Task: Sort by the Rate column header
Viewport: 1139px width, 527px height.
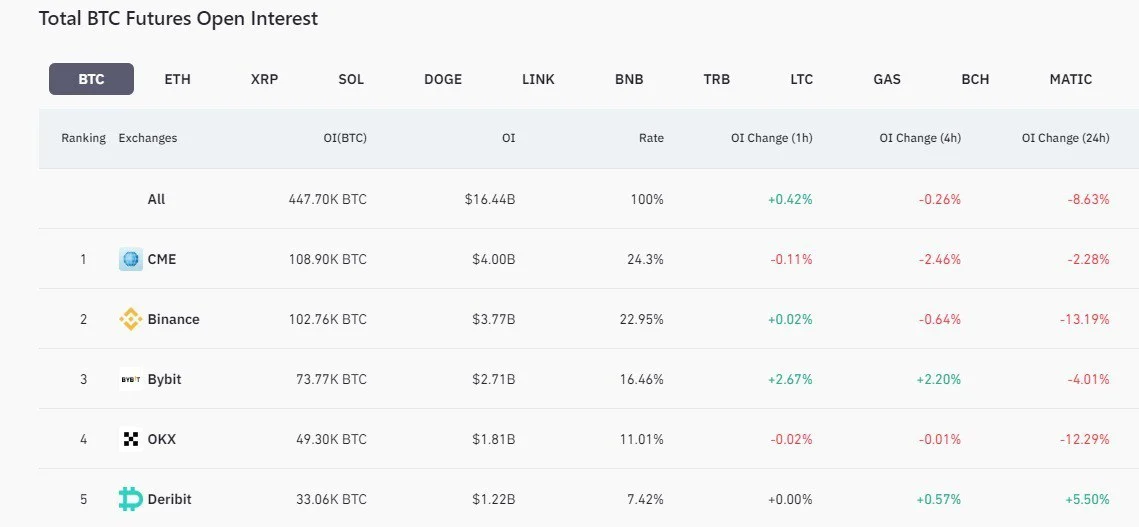Action: tap(651, 138)
